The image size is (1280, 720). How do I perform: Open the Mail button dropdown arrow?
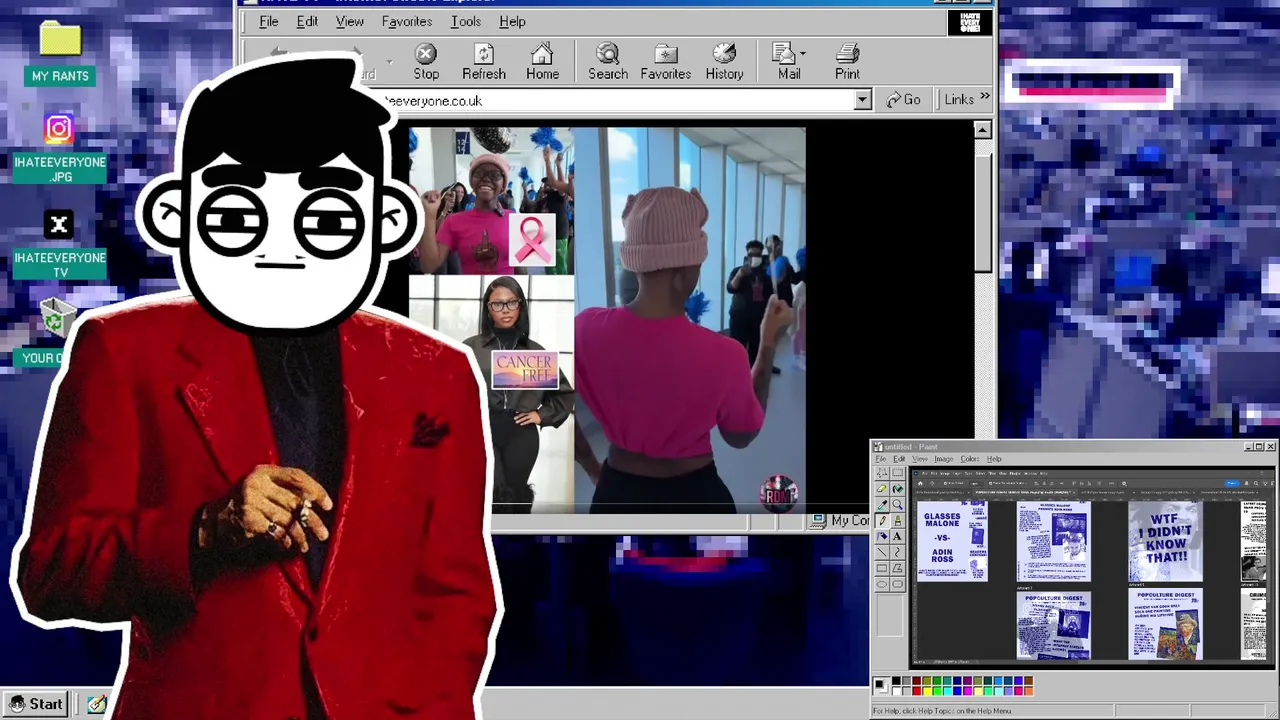803,53
